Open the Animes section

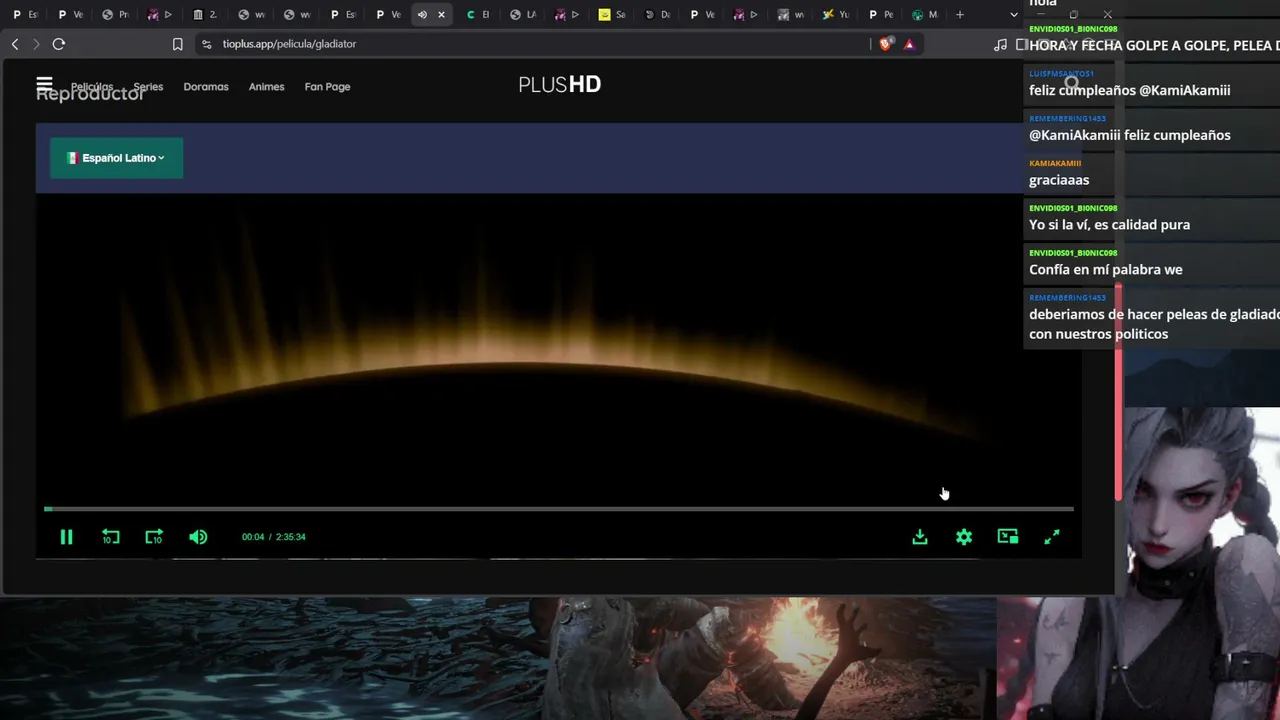(267, 87)
